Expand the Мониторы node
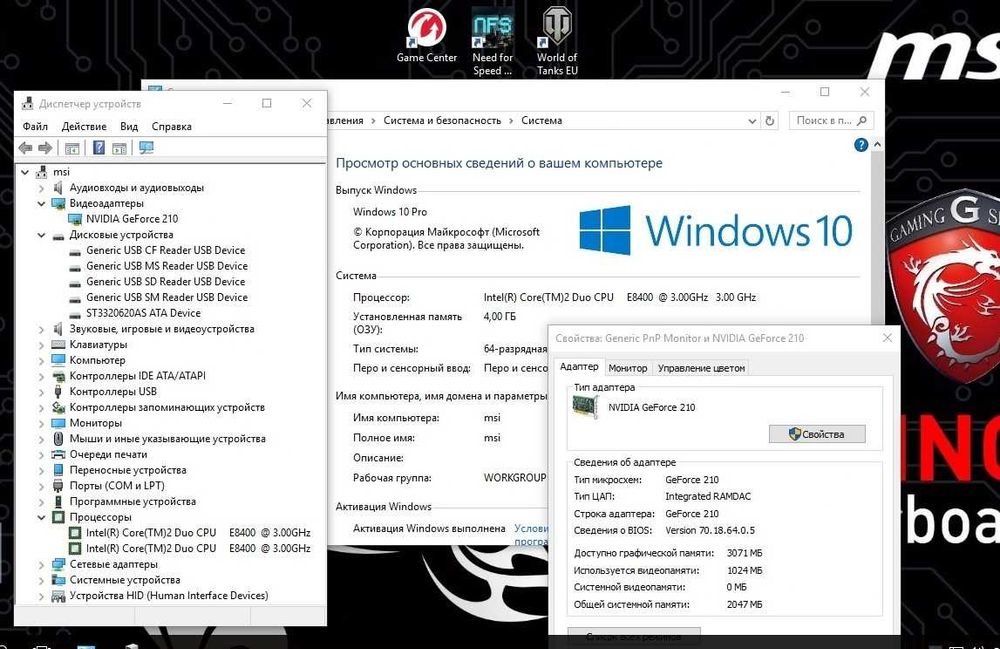The width and height of the screenshot is (1000, 649). click(x=41, y=423)
